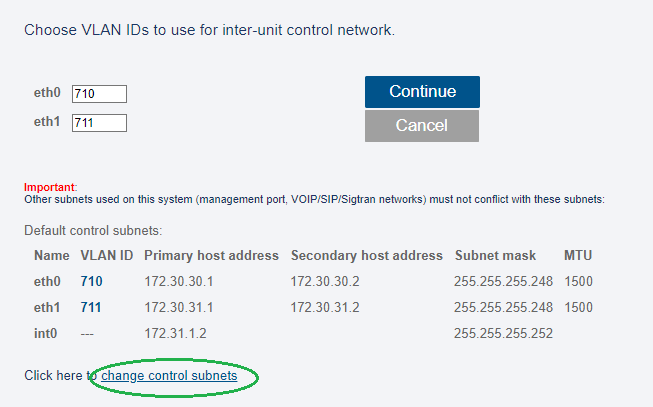653x407 pixels.
Task: Click the Primary host address column header
Action: 211,256
